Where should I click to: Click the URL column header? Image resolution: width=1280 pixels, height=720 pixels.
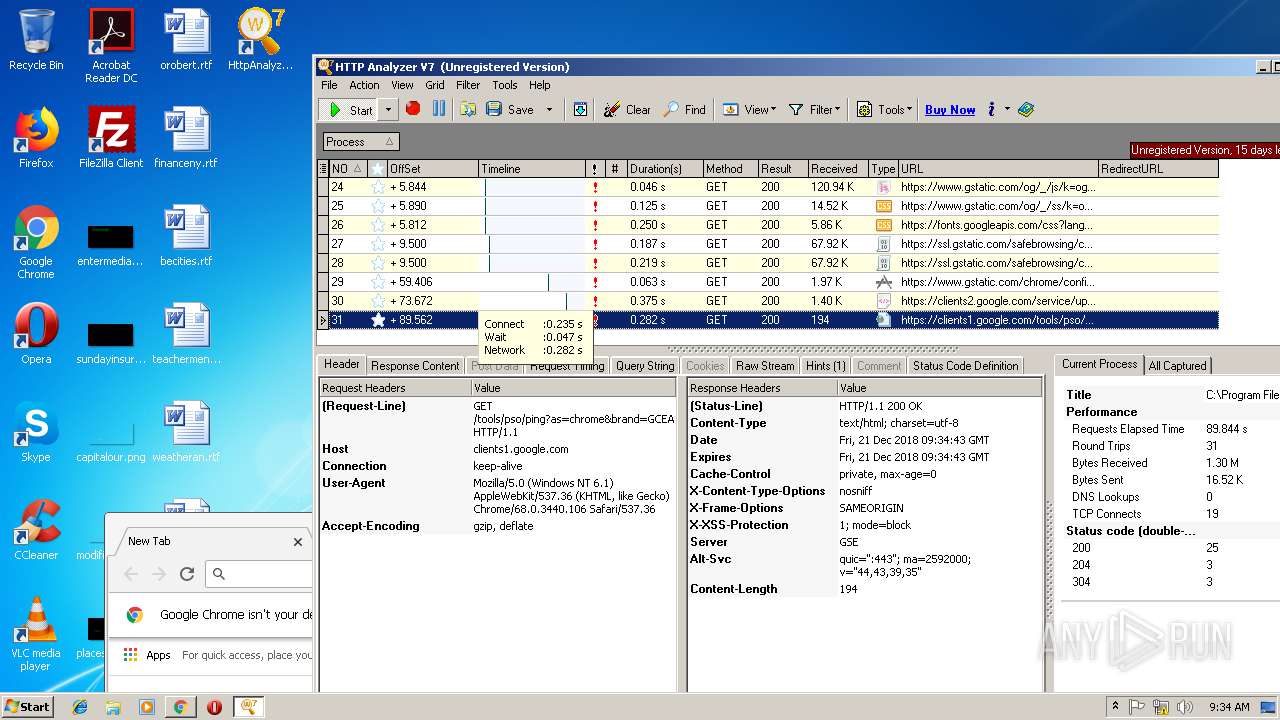point(998,169)
